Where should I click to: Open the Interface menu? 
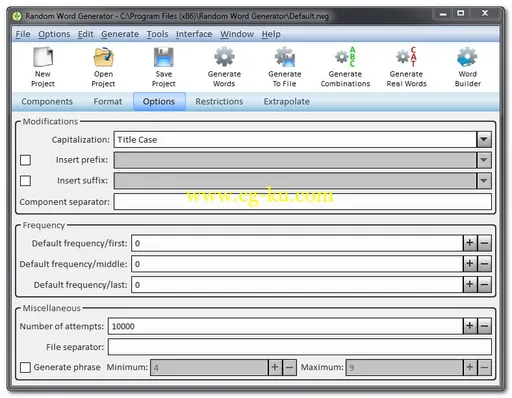pos(194,34)
